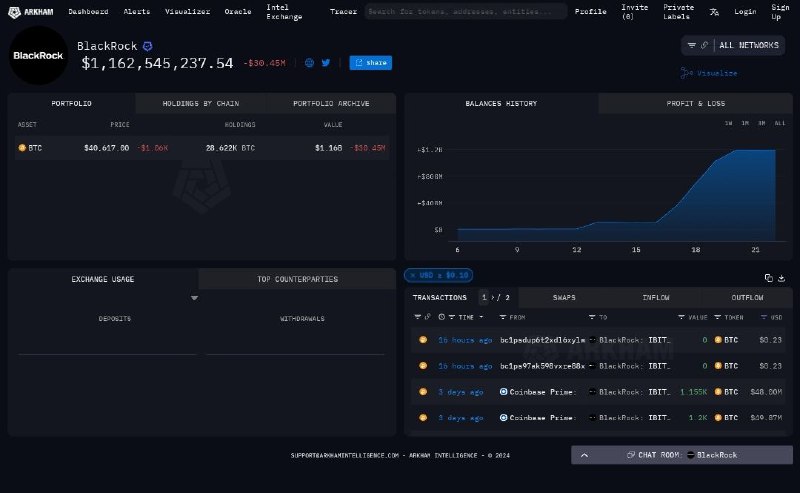
Task: Switch to the Holdings by Chain tab
Action: click(x=201, y=104)
